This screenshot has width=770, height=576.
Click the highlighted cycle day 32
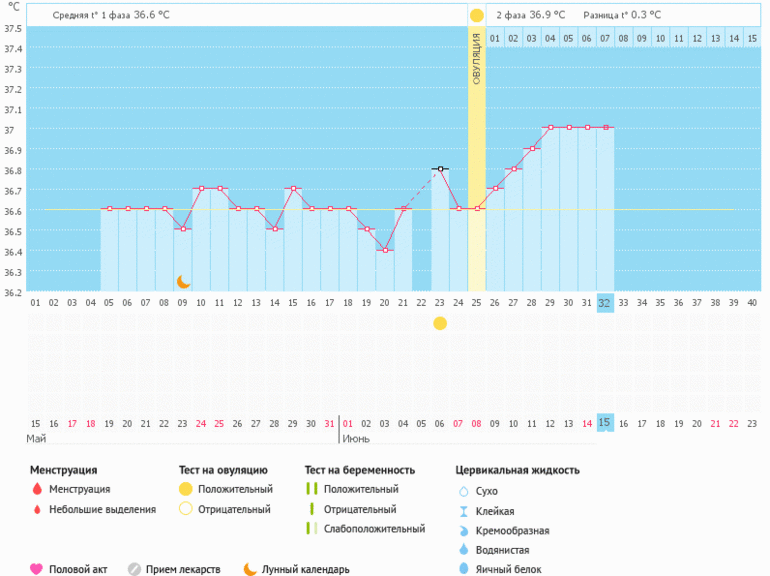coord(605,303)
